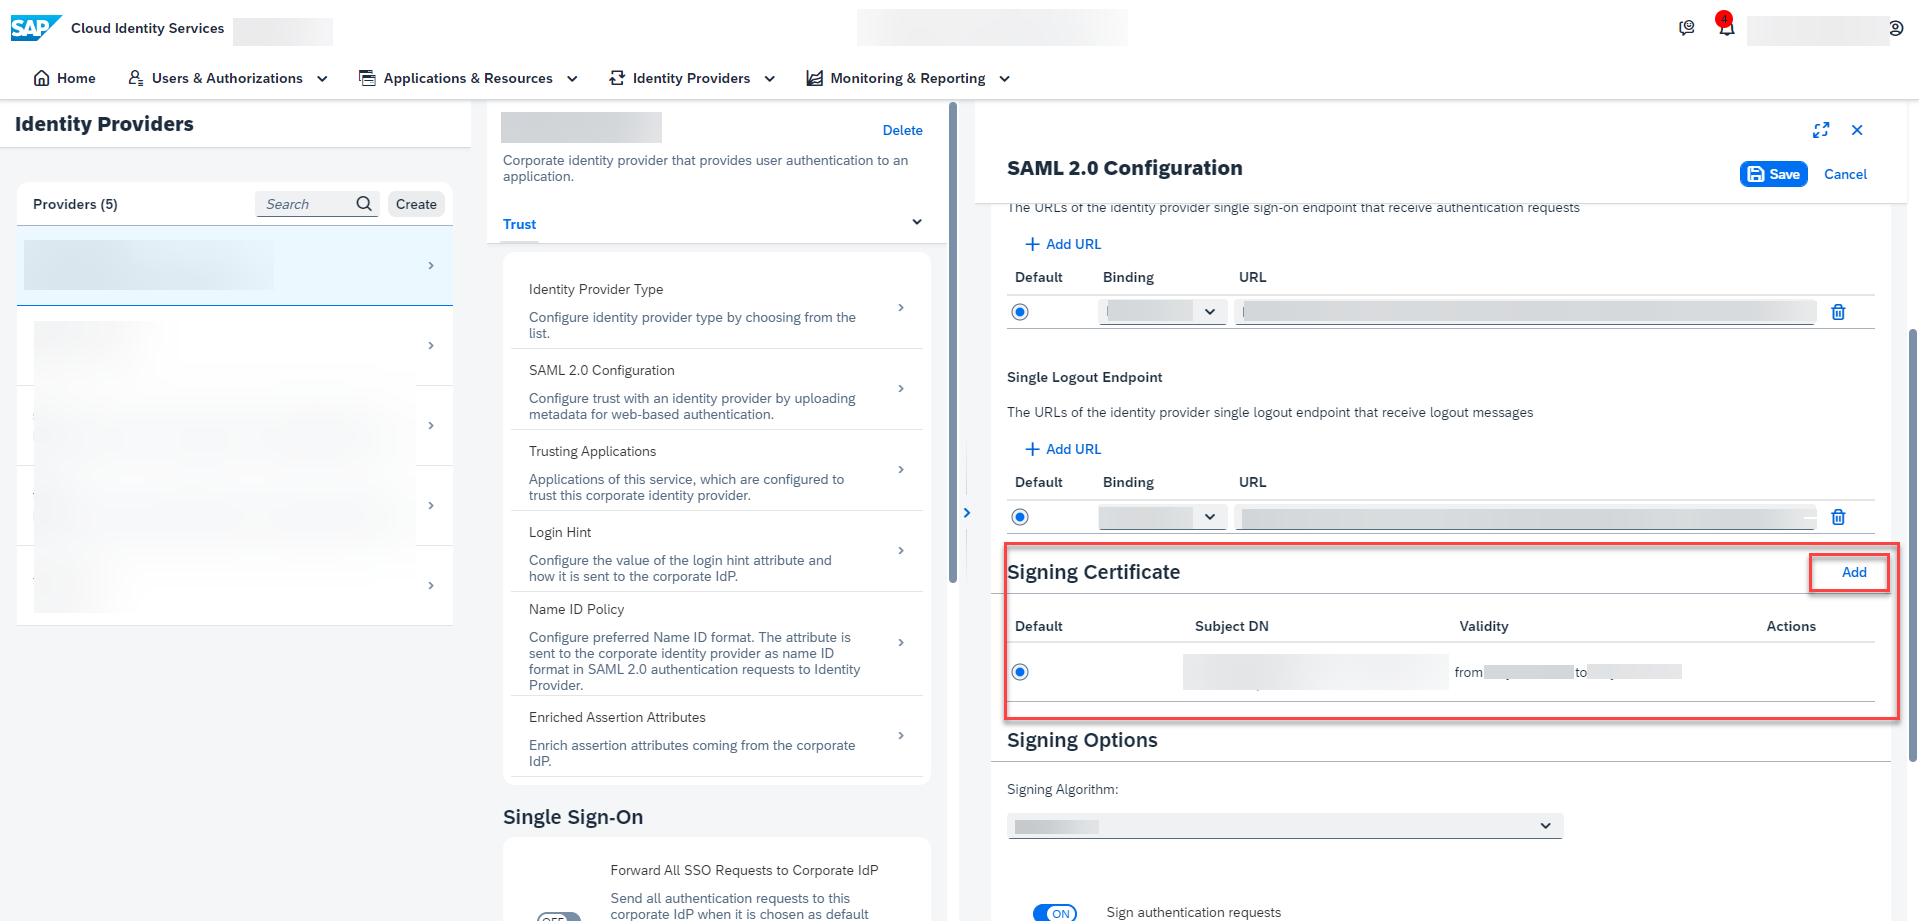Enter full screen for the configuration panel
1920x921 pixels.
click(1820, 130)
